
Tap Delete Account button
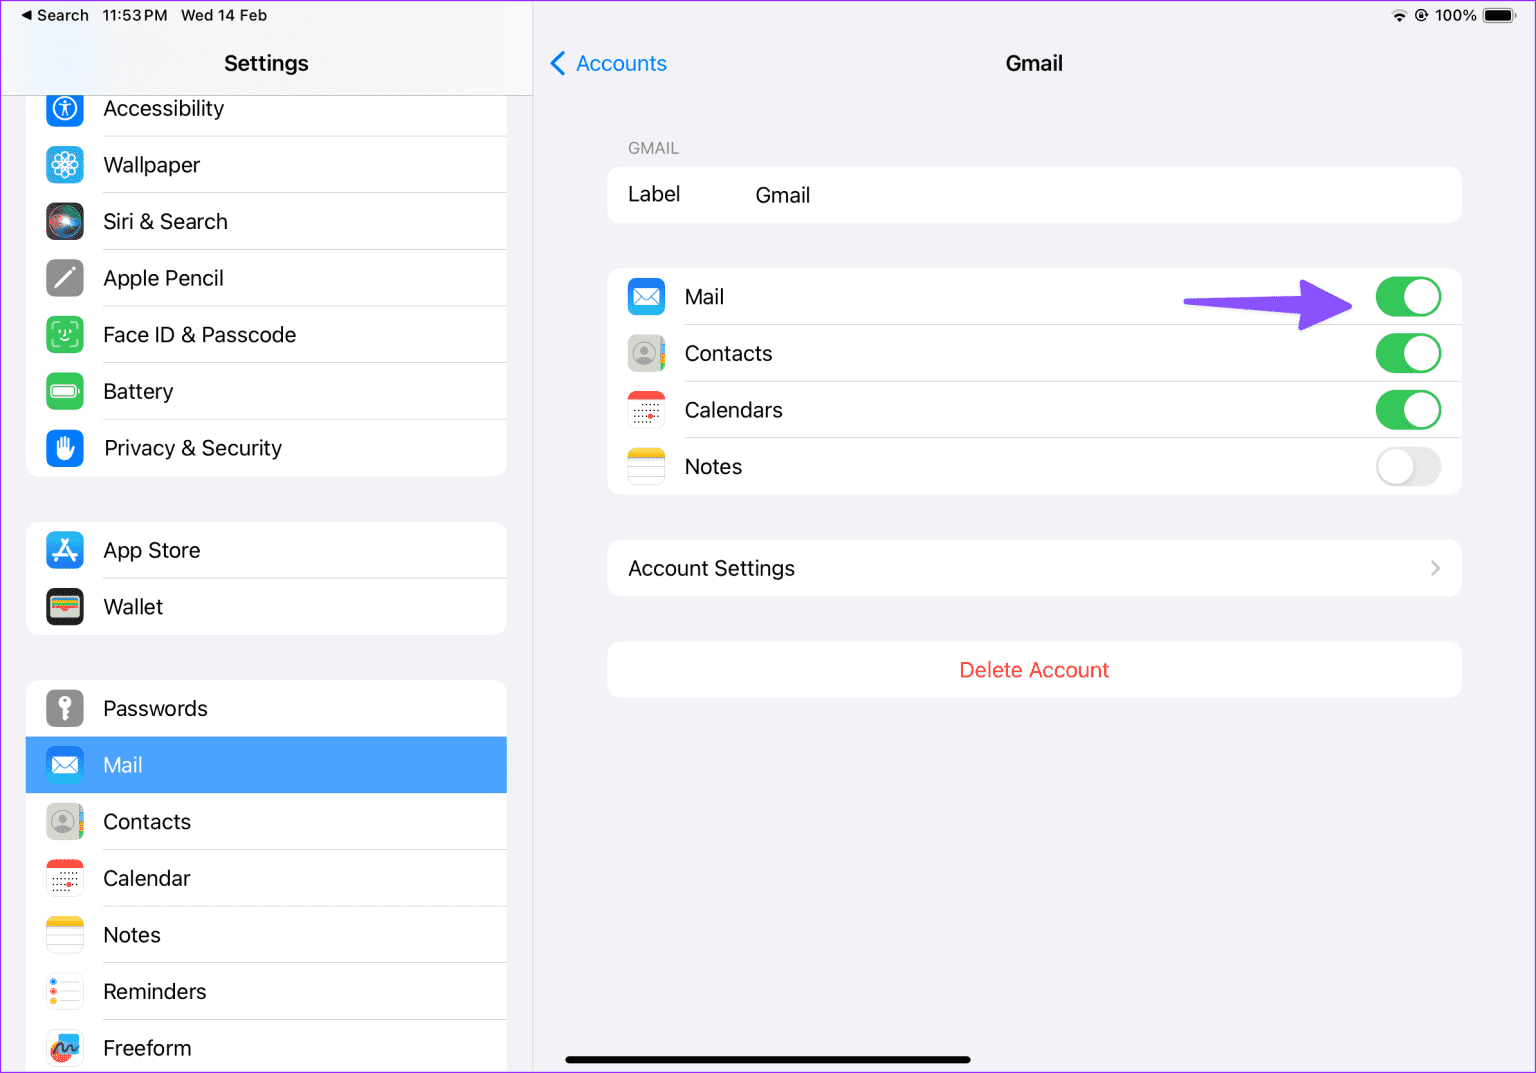1034,670
